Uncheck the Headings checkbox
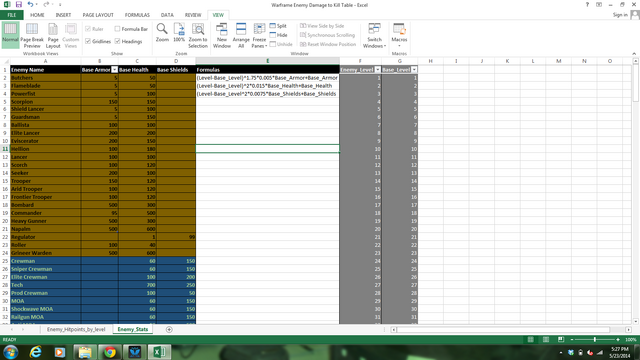Screen dimensions: 640x360 (118, 41)
